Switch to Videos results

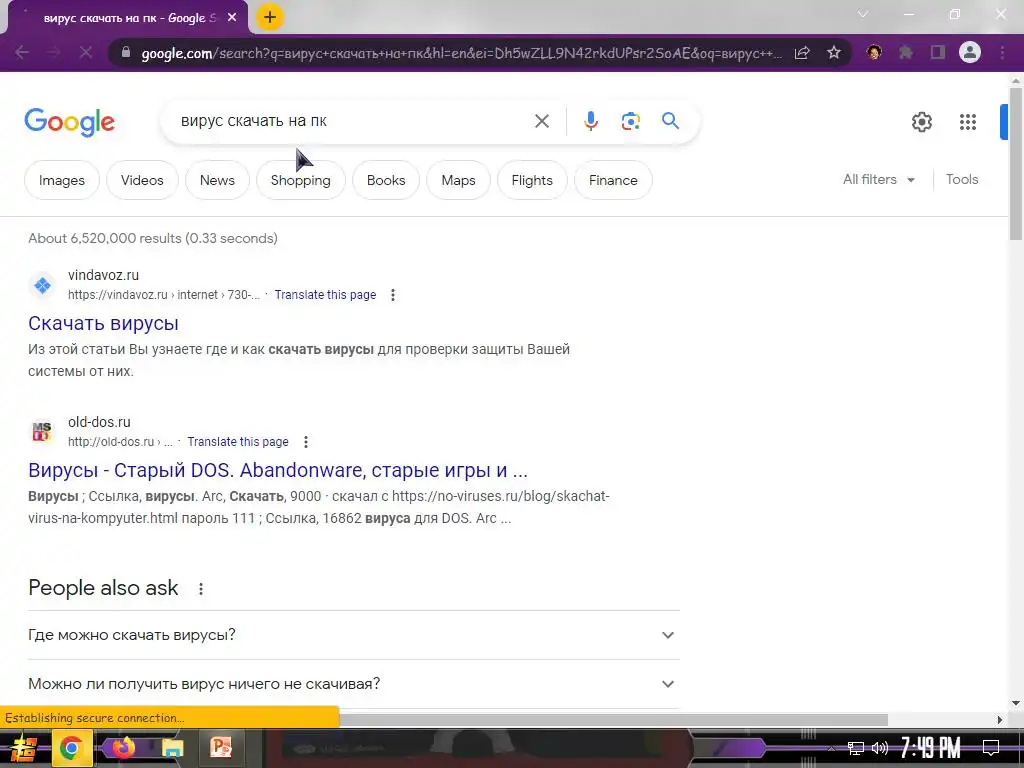(142, 180)
